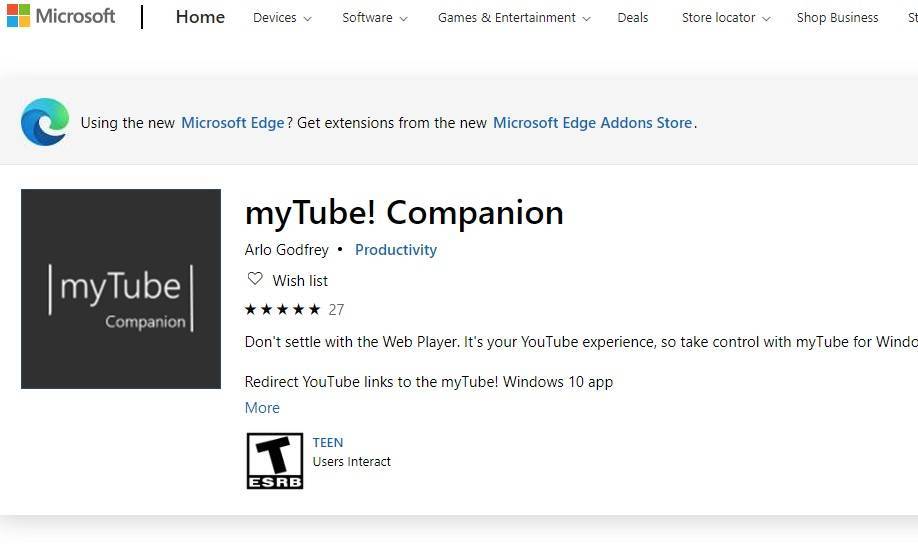Click the Microsoft Edge logo icon

[x=45, y=122]
